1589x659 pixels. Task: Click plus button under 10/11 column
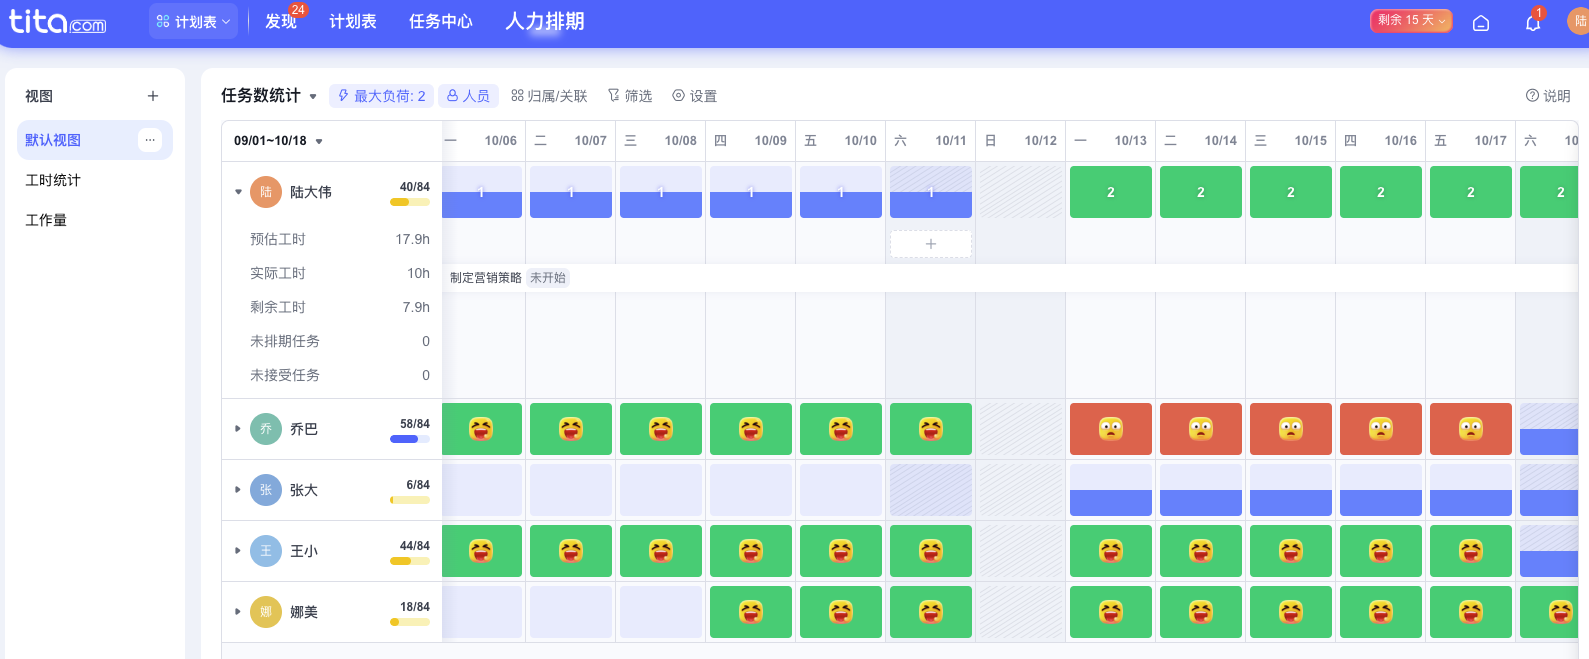coord(931,244)
